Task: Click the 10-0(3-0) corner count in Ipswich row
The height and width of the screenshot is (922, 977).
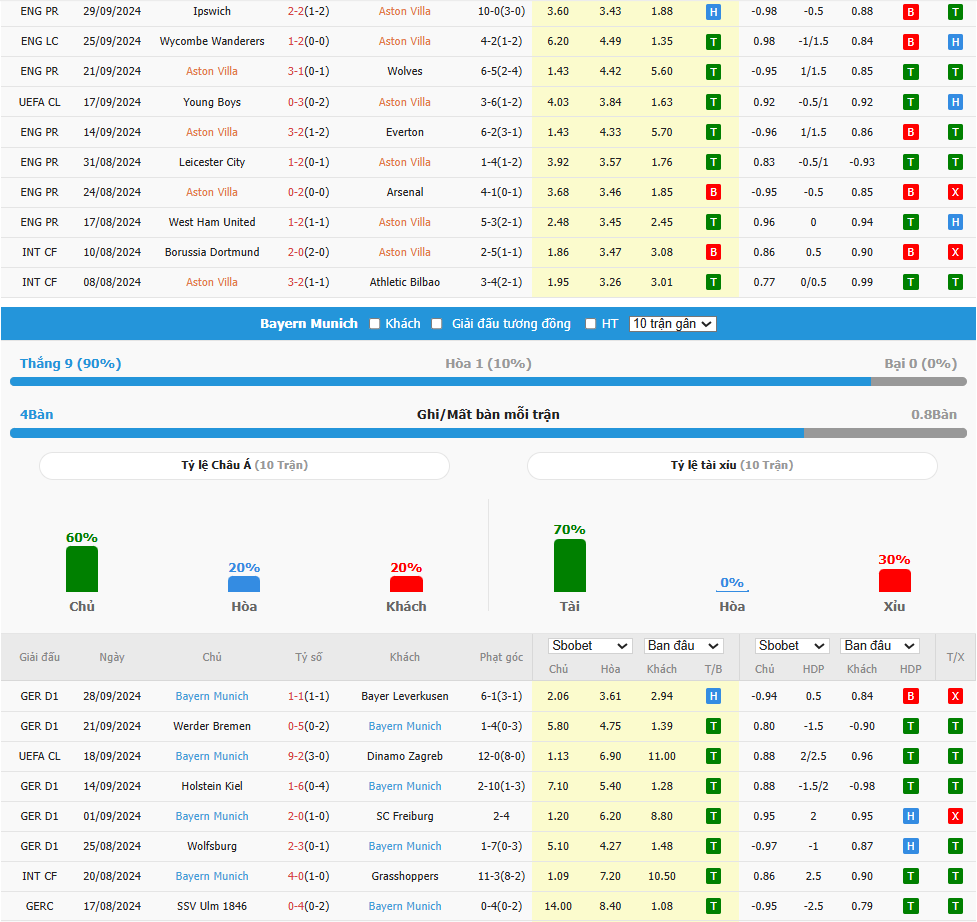Action: tap(502, 12)
